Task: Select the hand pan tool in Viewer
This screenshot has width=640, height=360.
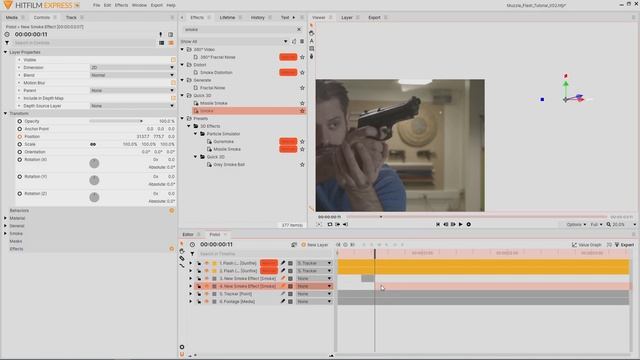Action: [311, 33]
